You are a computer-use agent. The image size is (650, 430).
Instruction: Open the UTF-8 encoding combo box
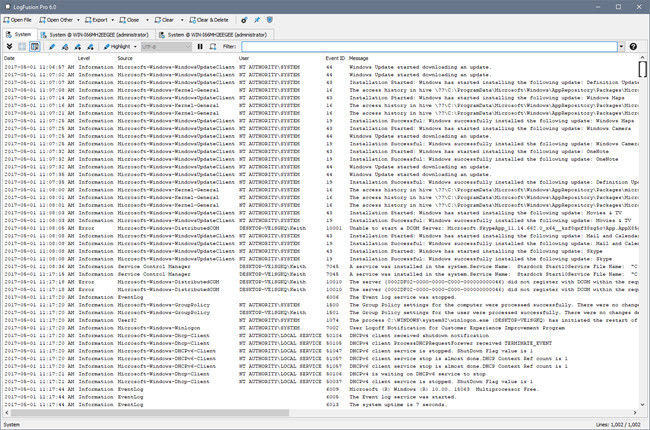point(166,46)
